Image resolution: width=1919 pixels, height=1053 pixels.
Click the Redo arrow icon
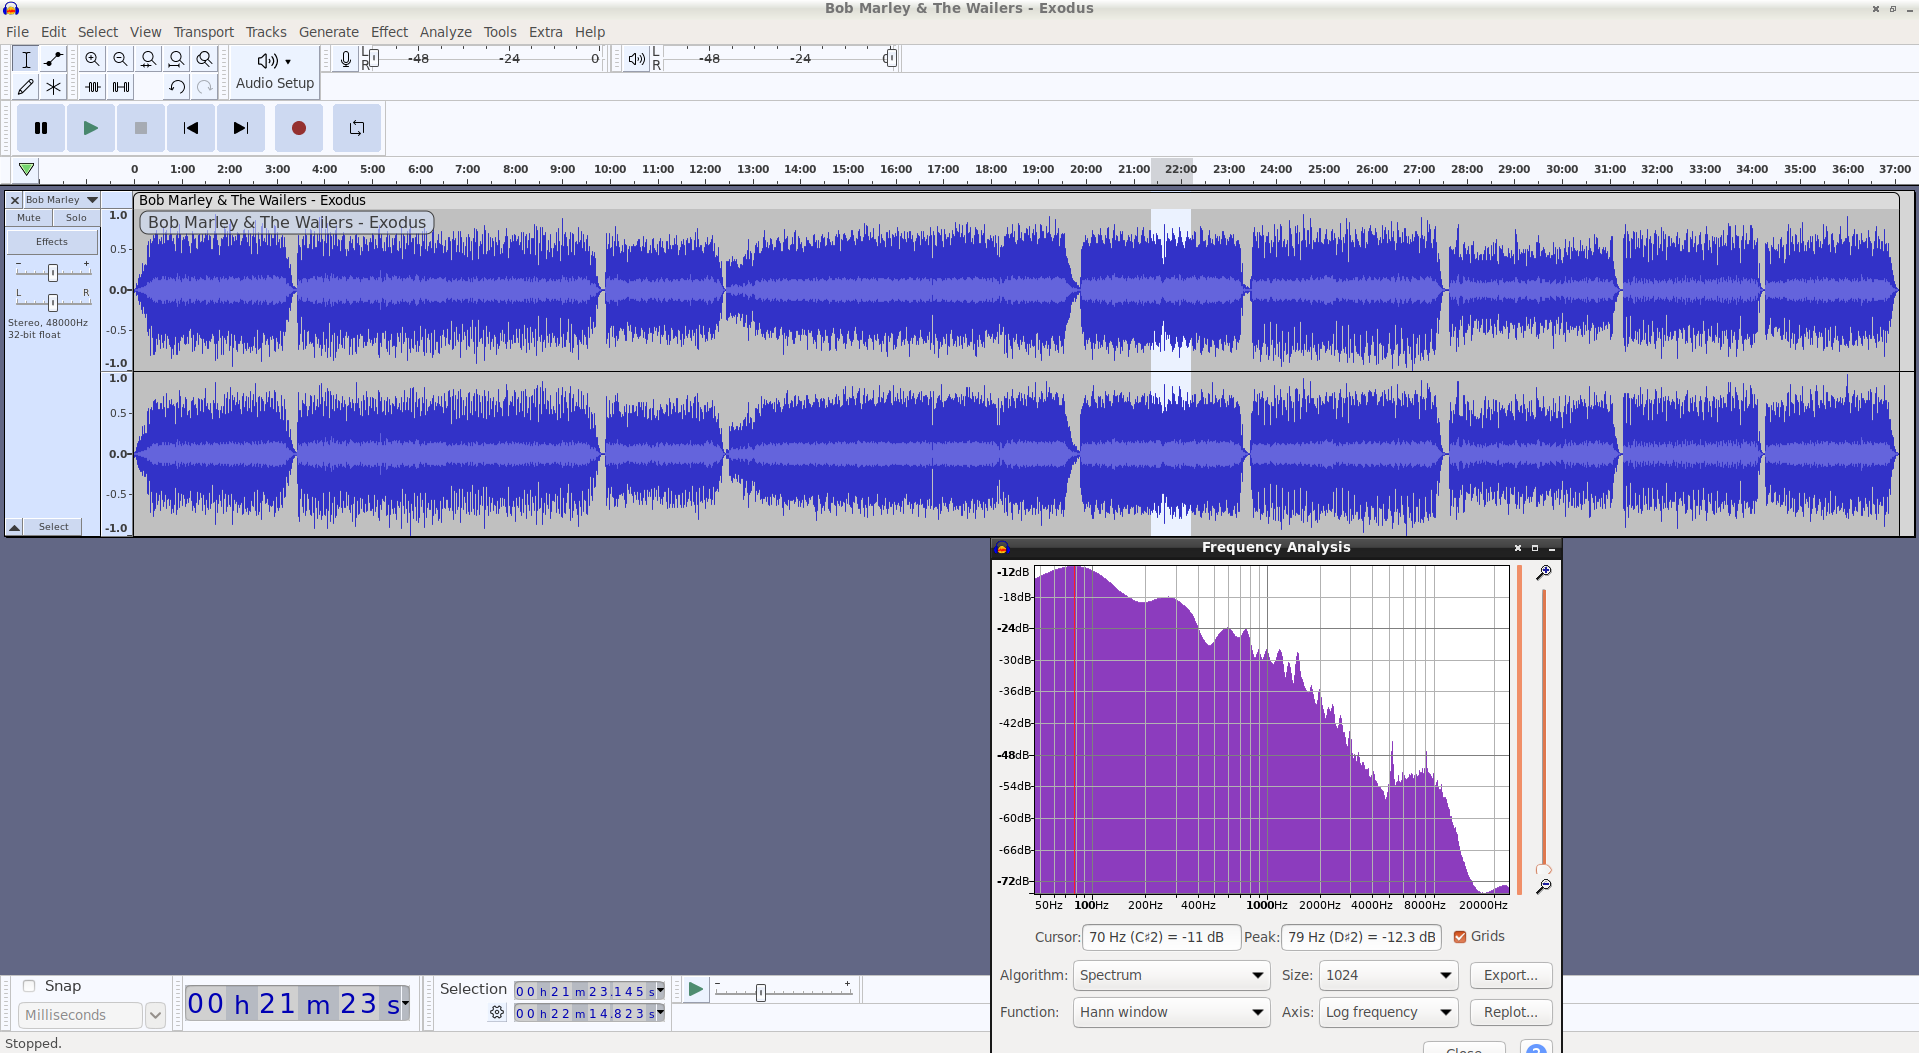[204, 87]
